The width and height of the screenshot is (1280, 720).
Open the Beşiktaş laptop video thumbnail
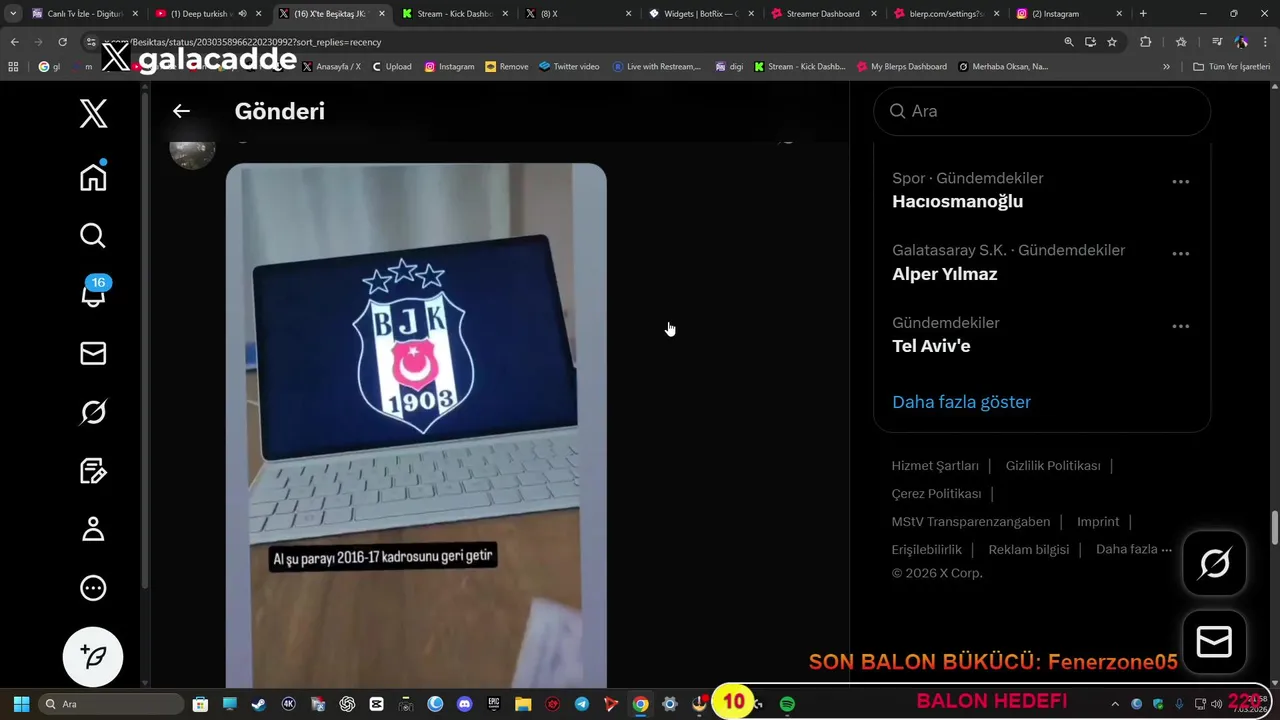[416, 425]
